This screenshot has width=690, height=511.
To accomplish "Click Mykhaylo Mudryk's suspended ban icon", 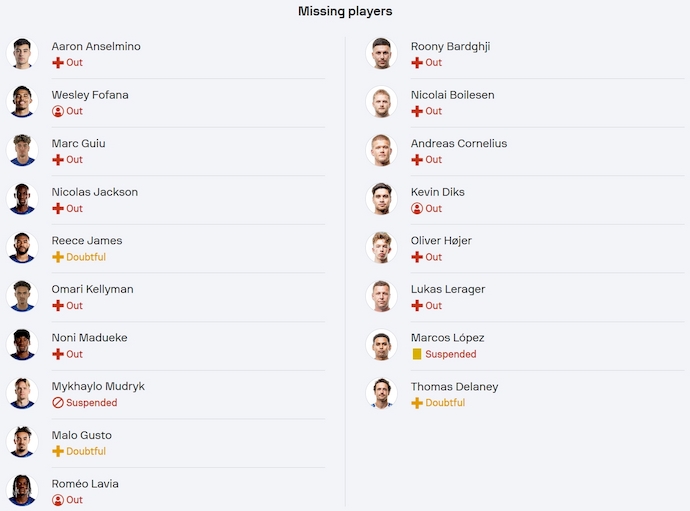I will point(58,403).
